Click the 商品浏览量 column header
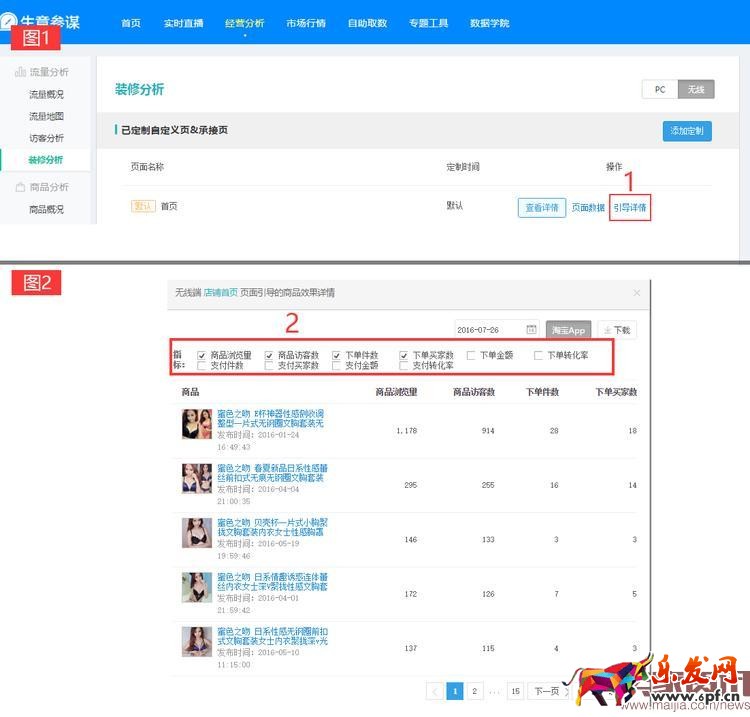The height and width of the screenshot is (717, 750). pyautogui.click(x=396, y=392)
